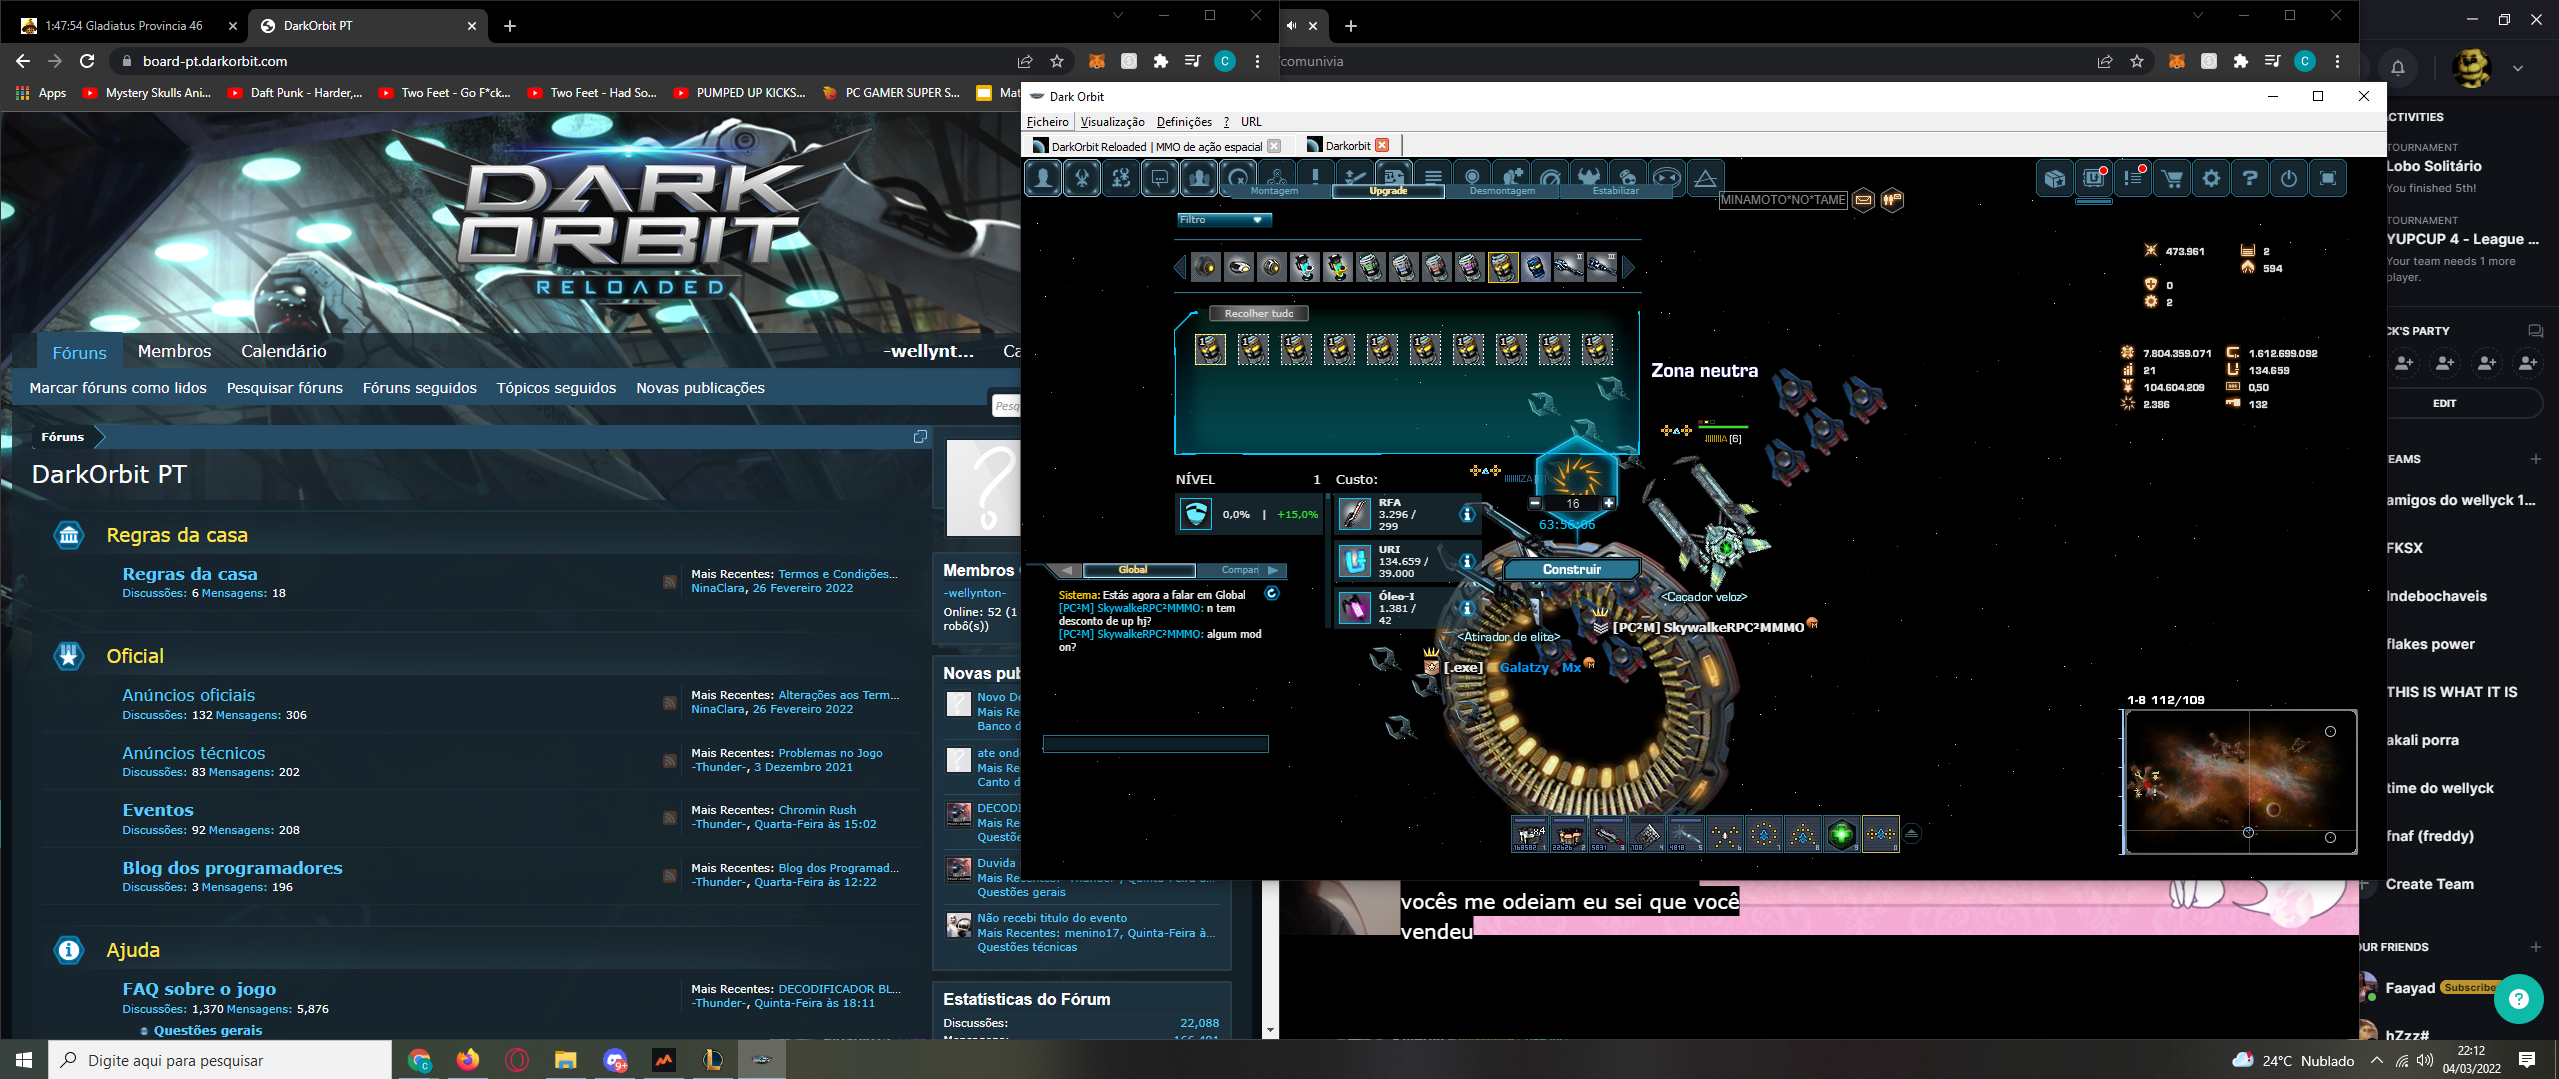Open the missions list icon with red dot

(2133, 179)
